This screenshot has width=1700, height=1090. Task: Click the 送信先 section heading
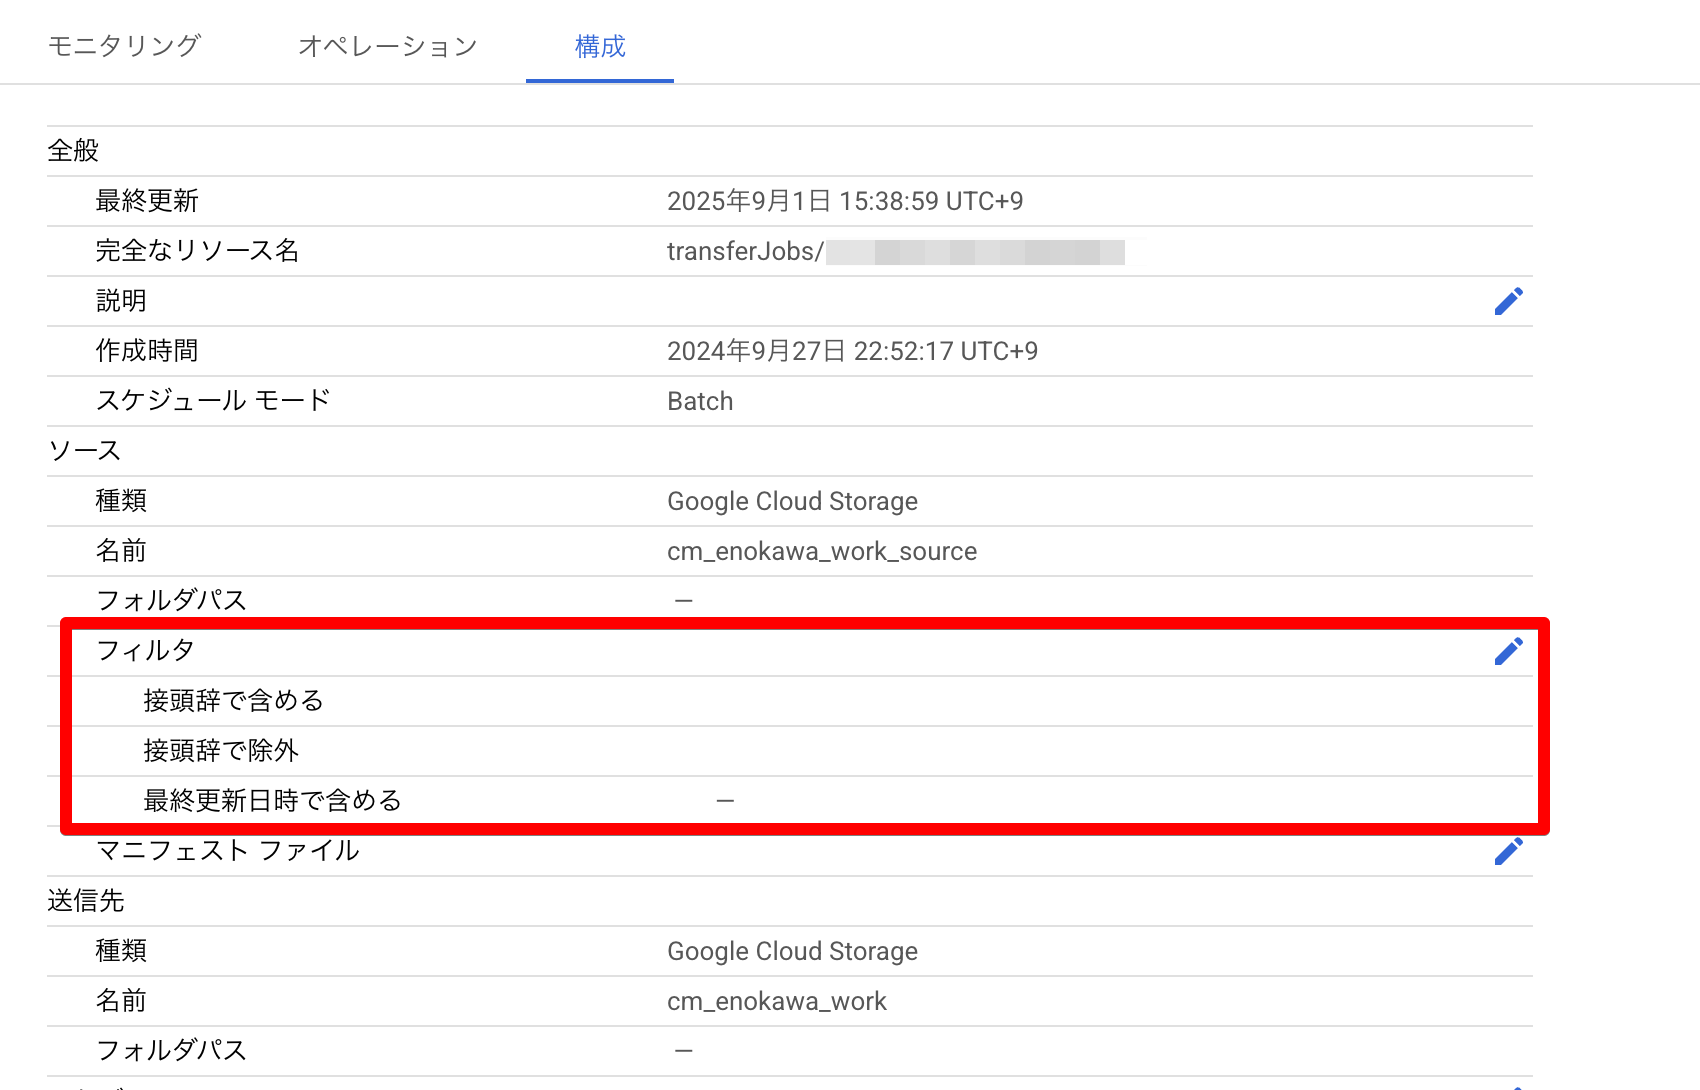point(86,901)
